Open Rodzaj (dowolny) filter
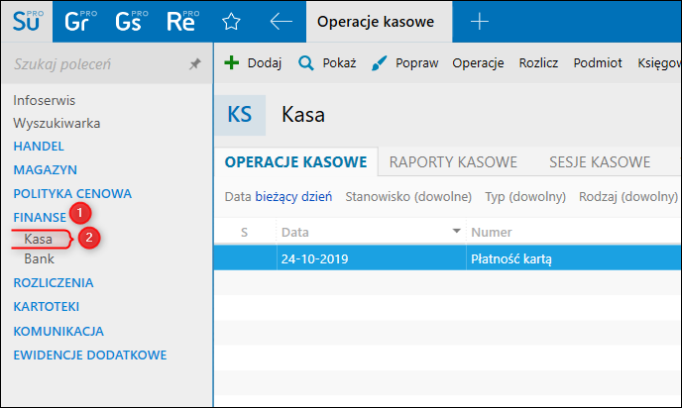Image resolution: width=682 pixels, height=408 pixels. [x=628, y=197]
